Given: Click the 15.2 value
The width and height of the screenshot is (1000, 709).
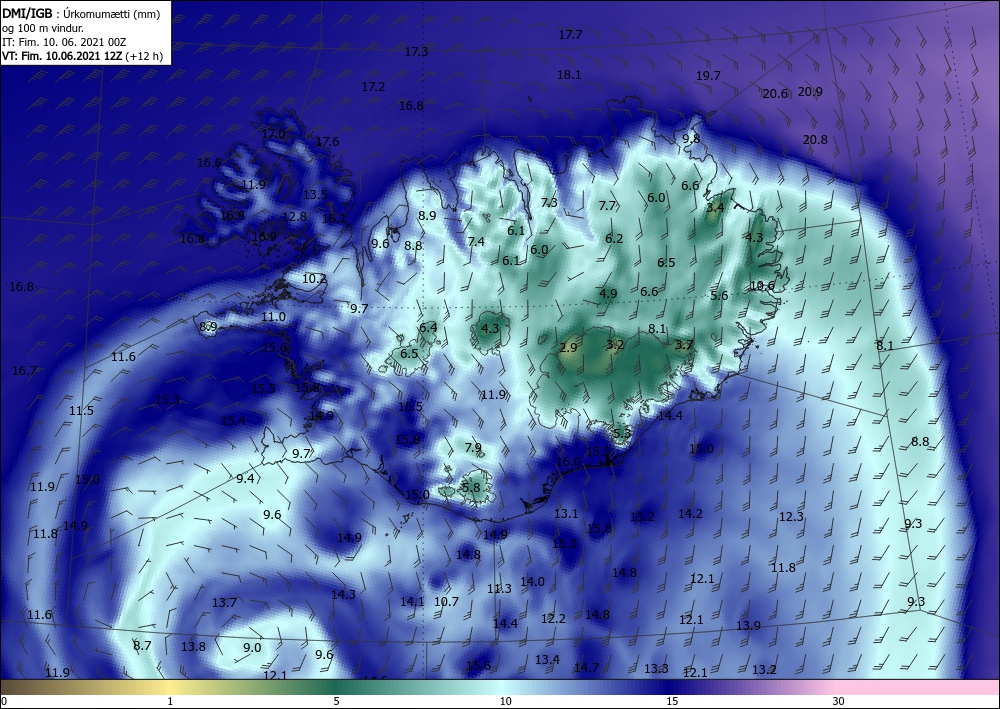Looking at the screenshot, I should [x=642, y=516].
